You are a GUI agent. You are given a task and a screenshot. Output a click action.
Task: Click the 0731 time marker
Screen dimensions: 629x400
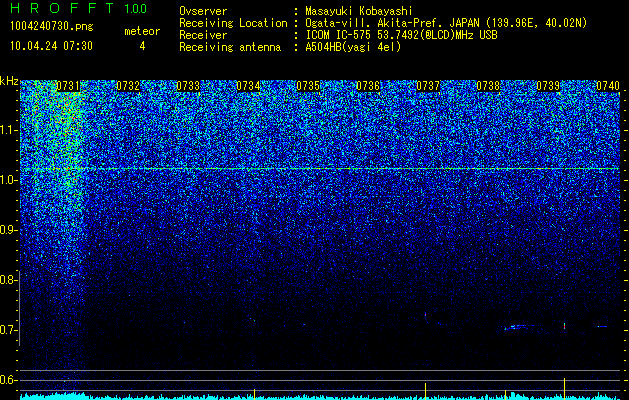click(x=68, y=86)
